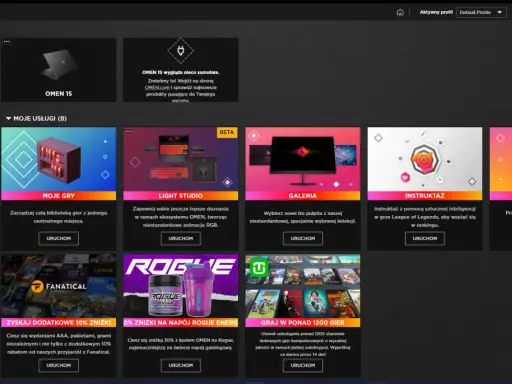Launch 1200 games offer URUCHOM button
This screenshot has height=384, width=512.
303,365
